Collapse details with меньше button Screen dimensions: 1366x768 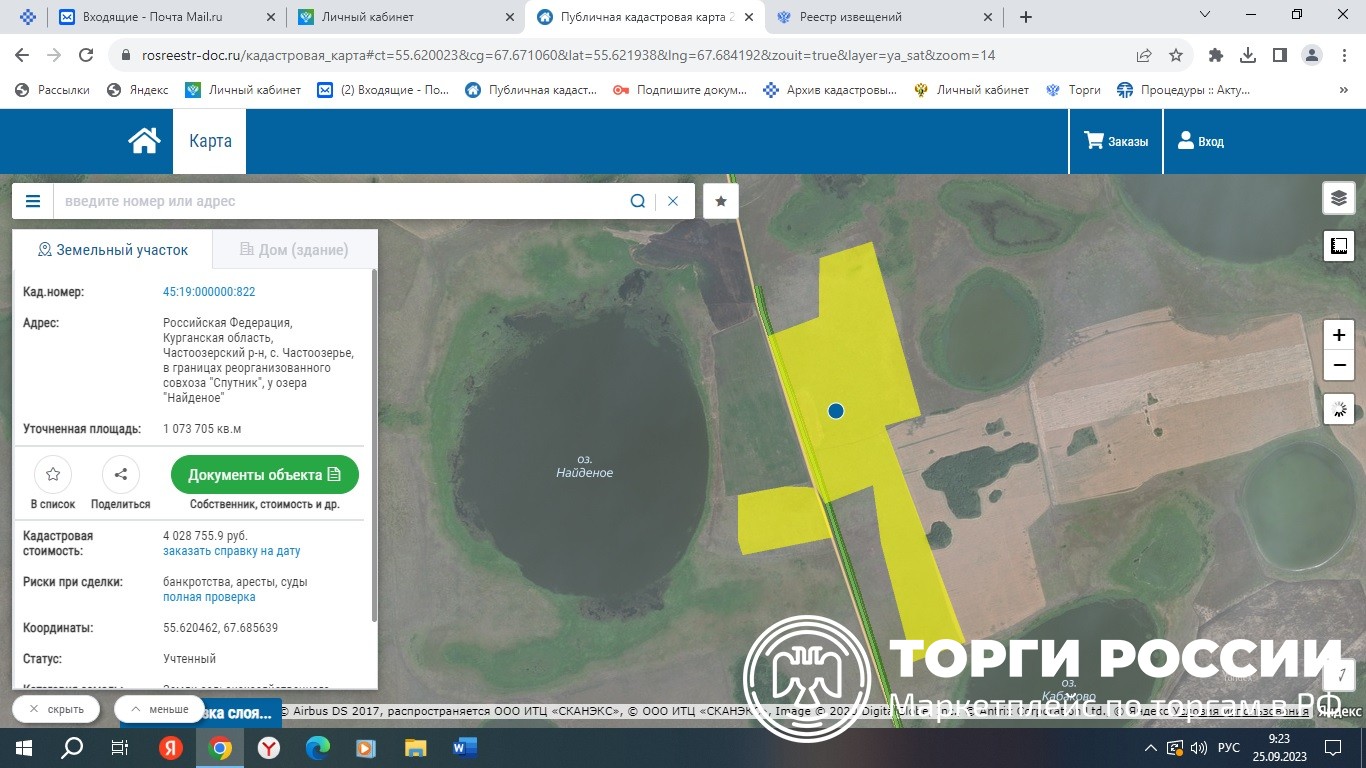coord(160,709)
